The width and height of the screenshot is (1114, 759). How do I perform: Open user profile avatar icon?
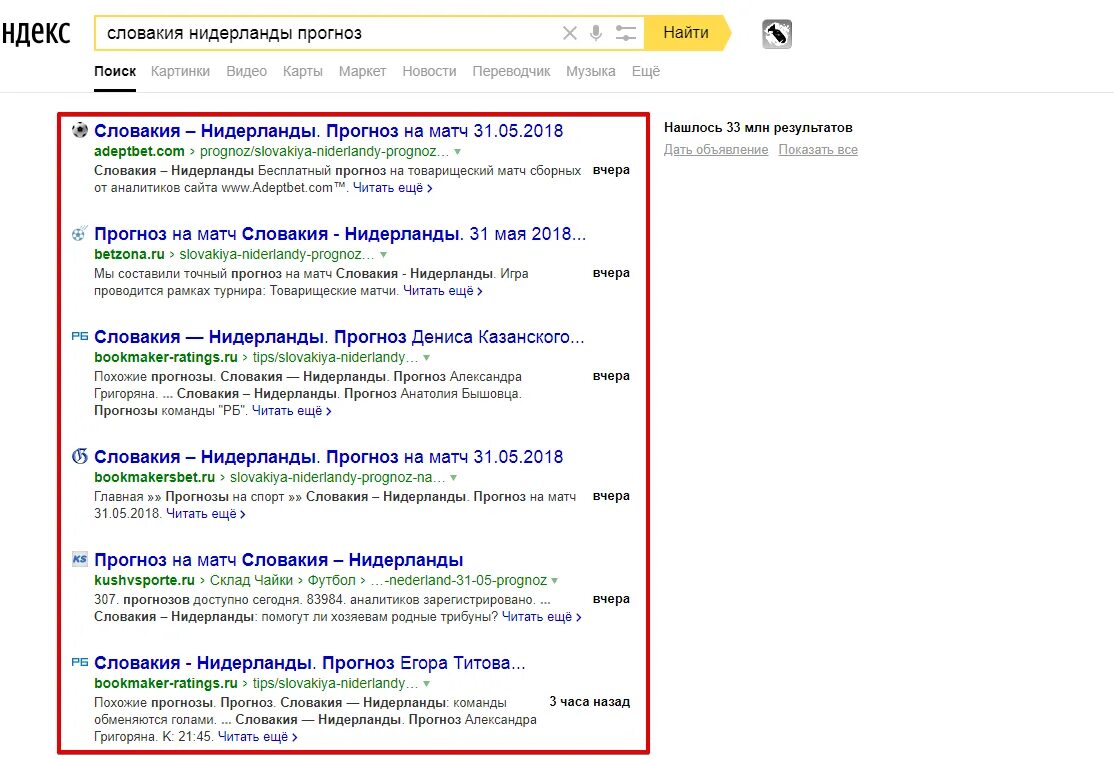pos(777,33)
